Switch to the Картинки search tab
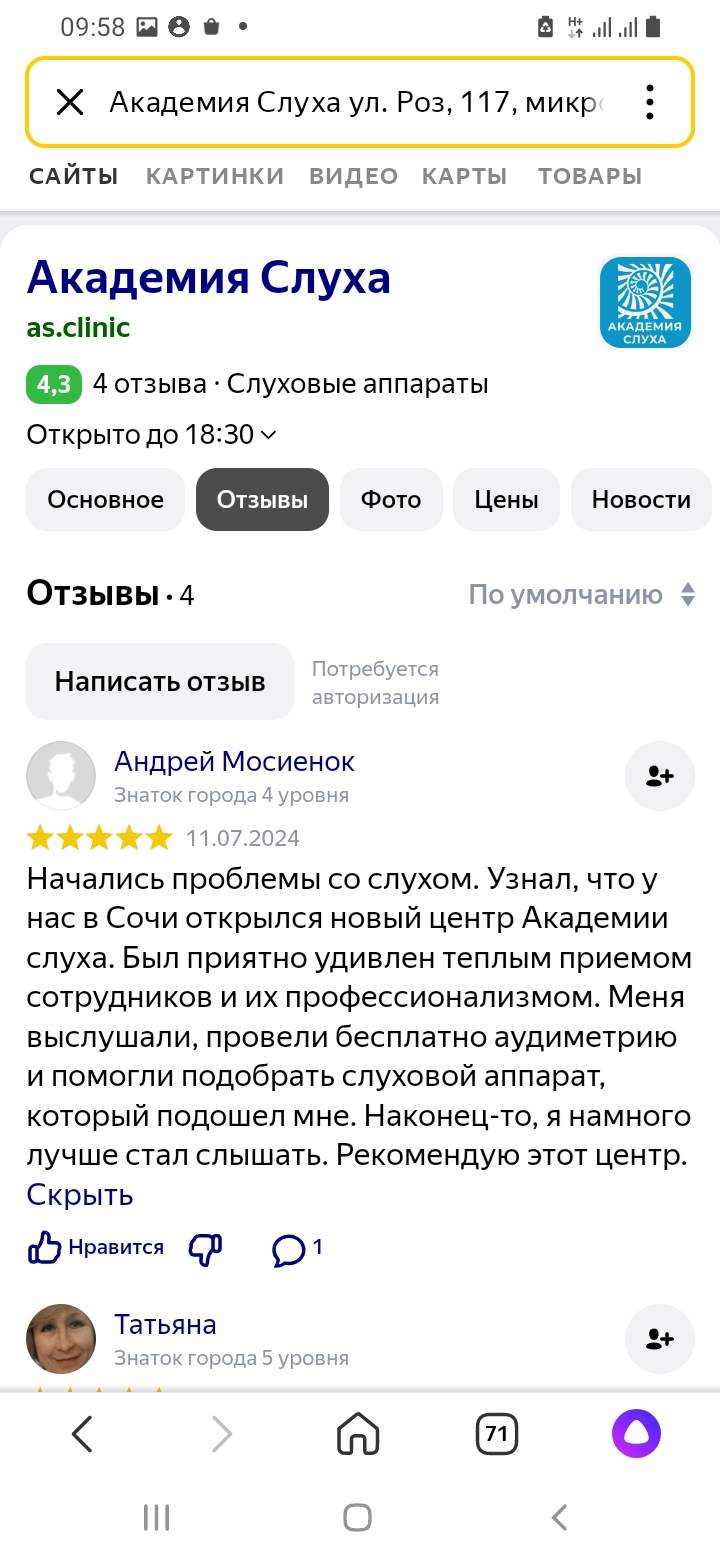 (214, 176)
